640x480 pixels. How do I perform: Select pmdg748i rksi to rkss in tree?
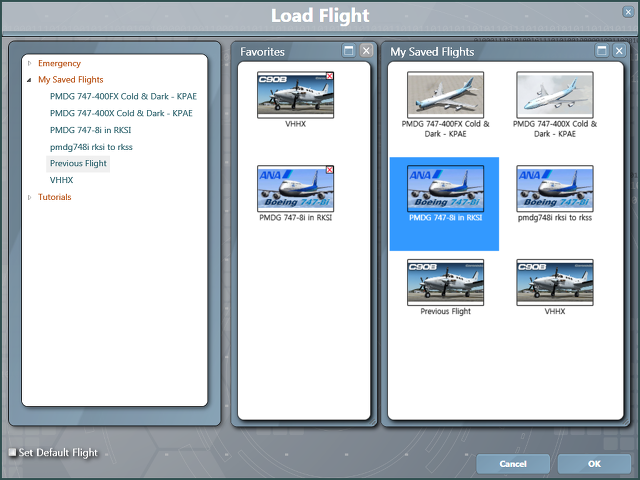(x=91, y=147)
